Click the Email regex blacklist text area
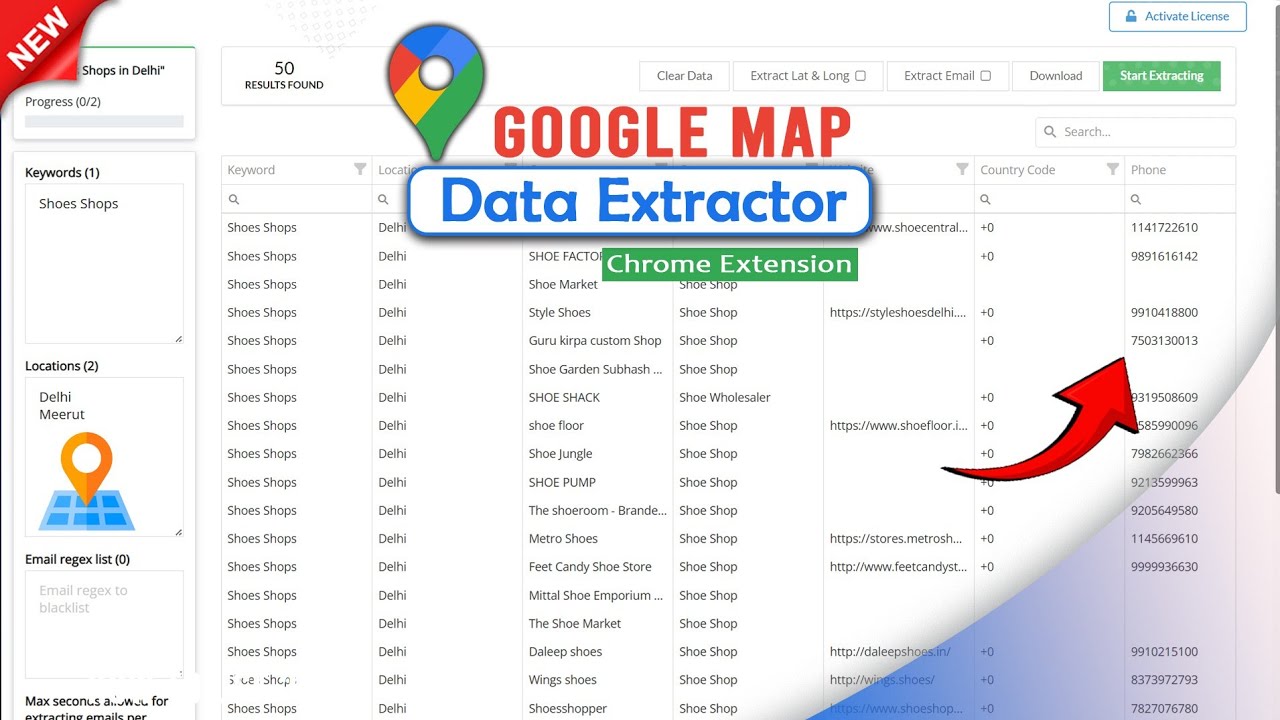 [104, 625]
